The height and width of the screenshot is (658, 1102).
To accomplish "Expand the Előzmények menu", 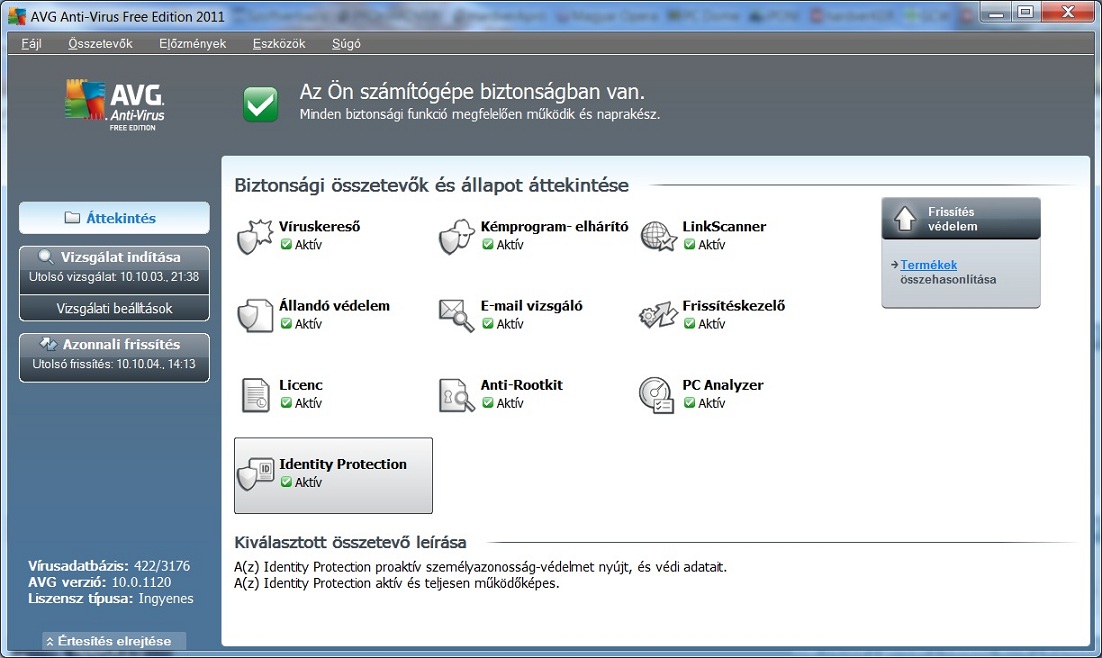I will pos(192,44).
